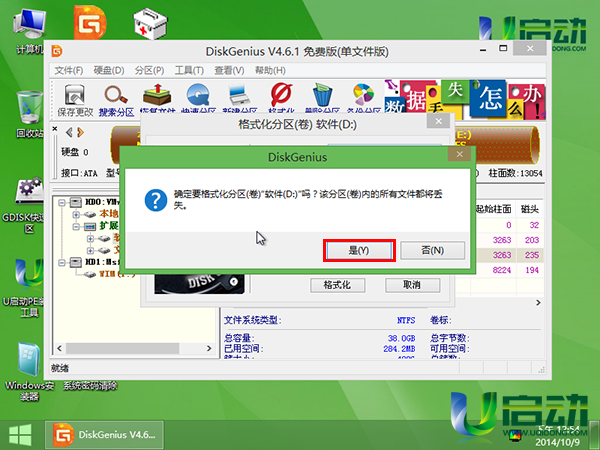600x450 pixels.
Task: Collapse the HD0 disk tree node
Action: pos(61,202)
